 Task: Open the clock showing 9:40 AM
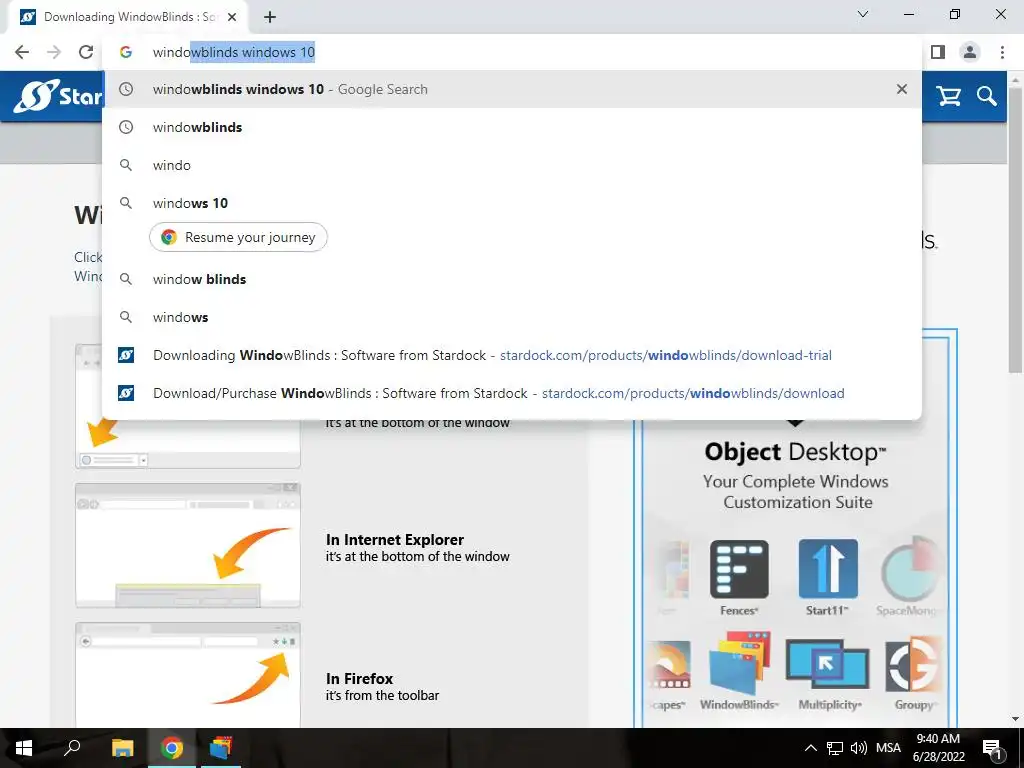click(x=938, y=748)
